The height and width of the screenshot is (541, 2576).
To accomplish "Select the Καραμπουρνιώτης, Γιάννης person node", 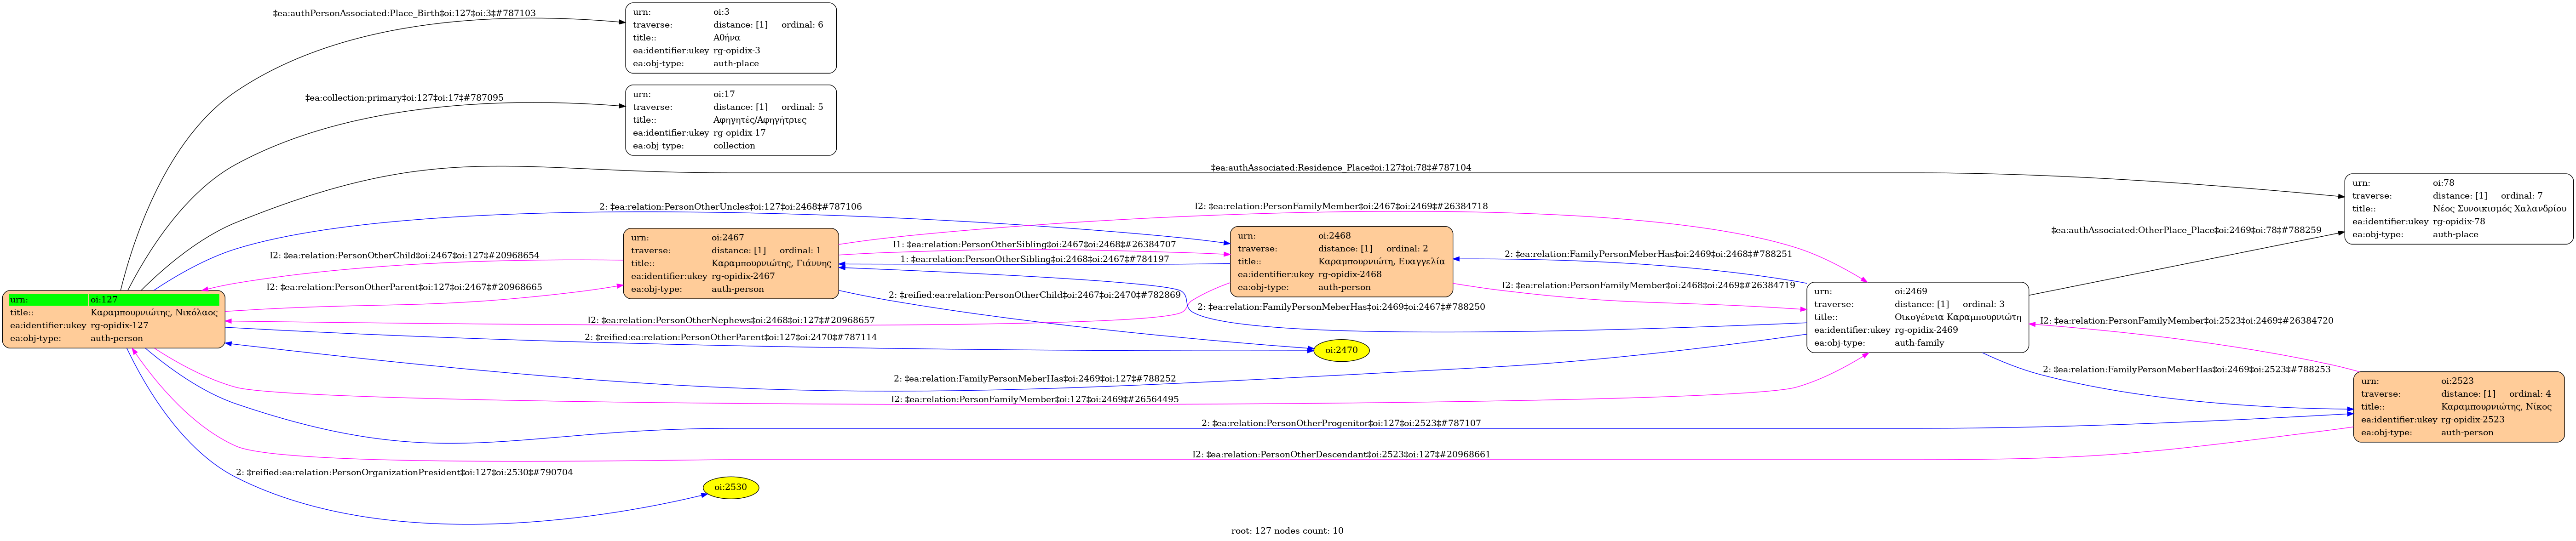I will pos(730,263).
